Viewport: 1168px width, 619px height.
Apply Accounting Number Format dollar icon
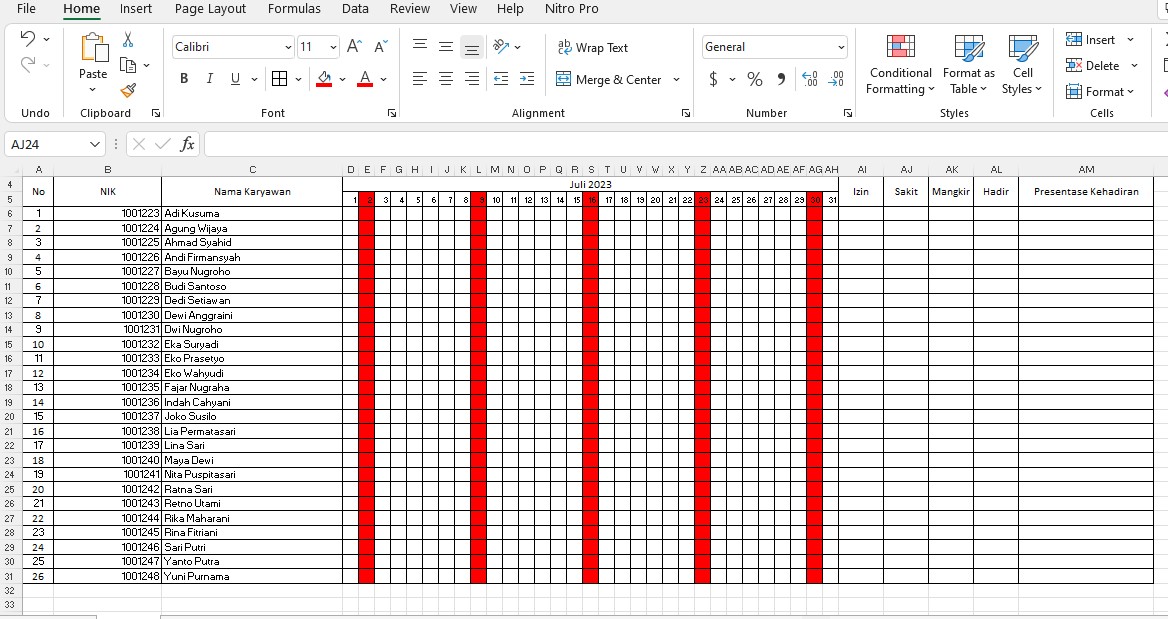pos(714,79)
